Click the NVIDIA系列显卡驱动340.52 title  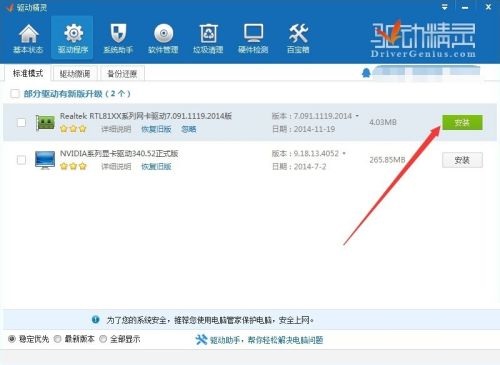pyautogui.click(x=119, y=153)
